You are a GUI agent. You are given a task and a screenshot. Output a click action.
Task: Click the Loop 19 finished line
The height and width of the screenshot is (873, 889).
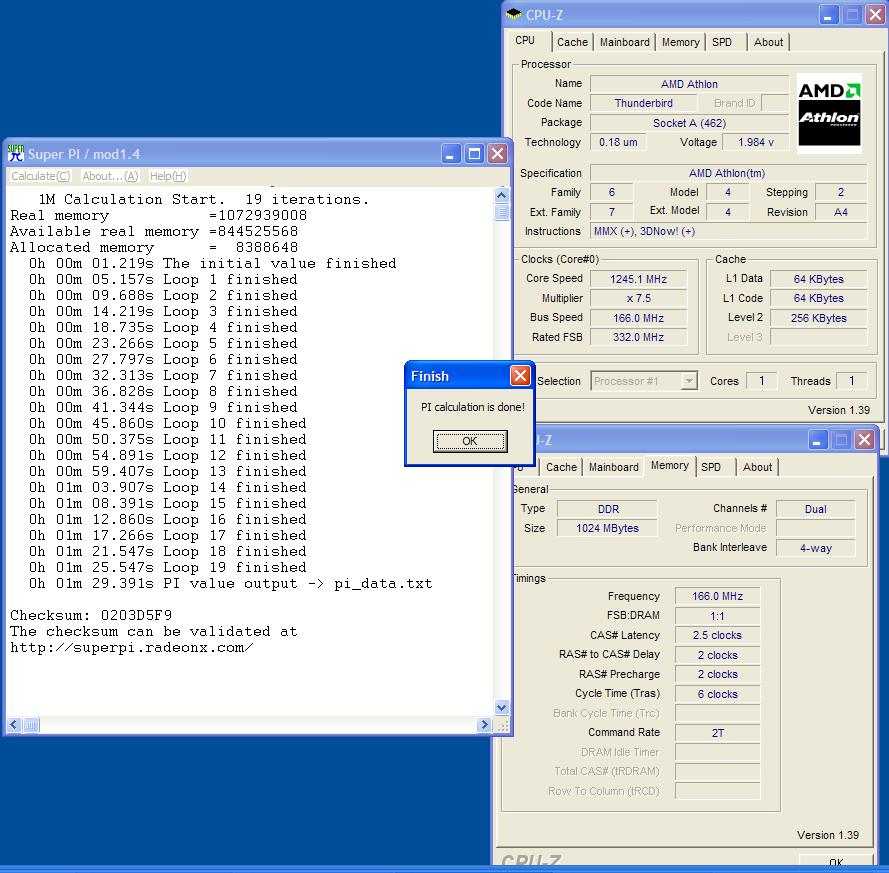(168, 567)
